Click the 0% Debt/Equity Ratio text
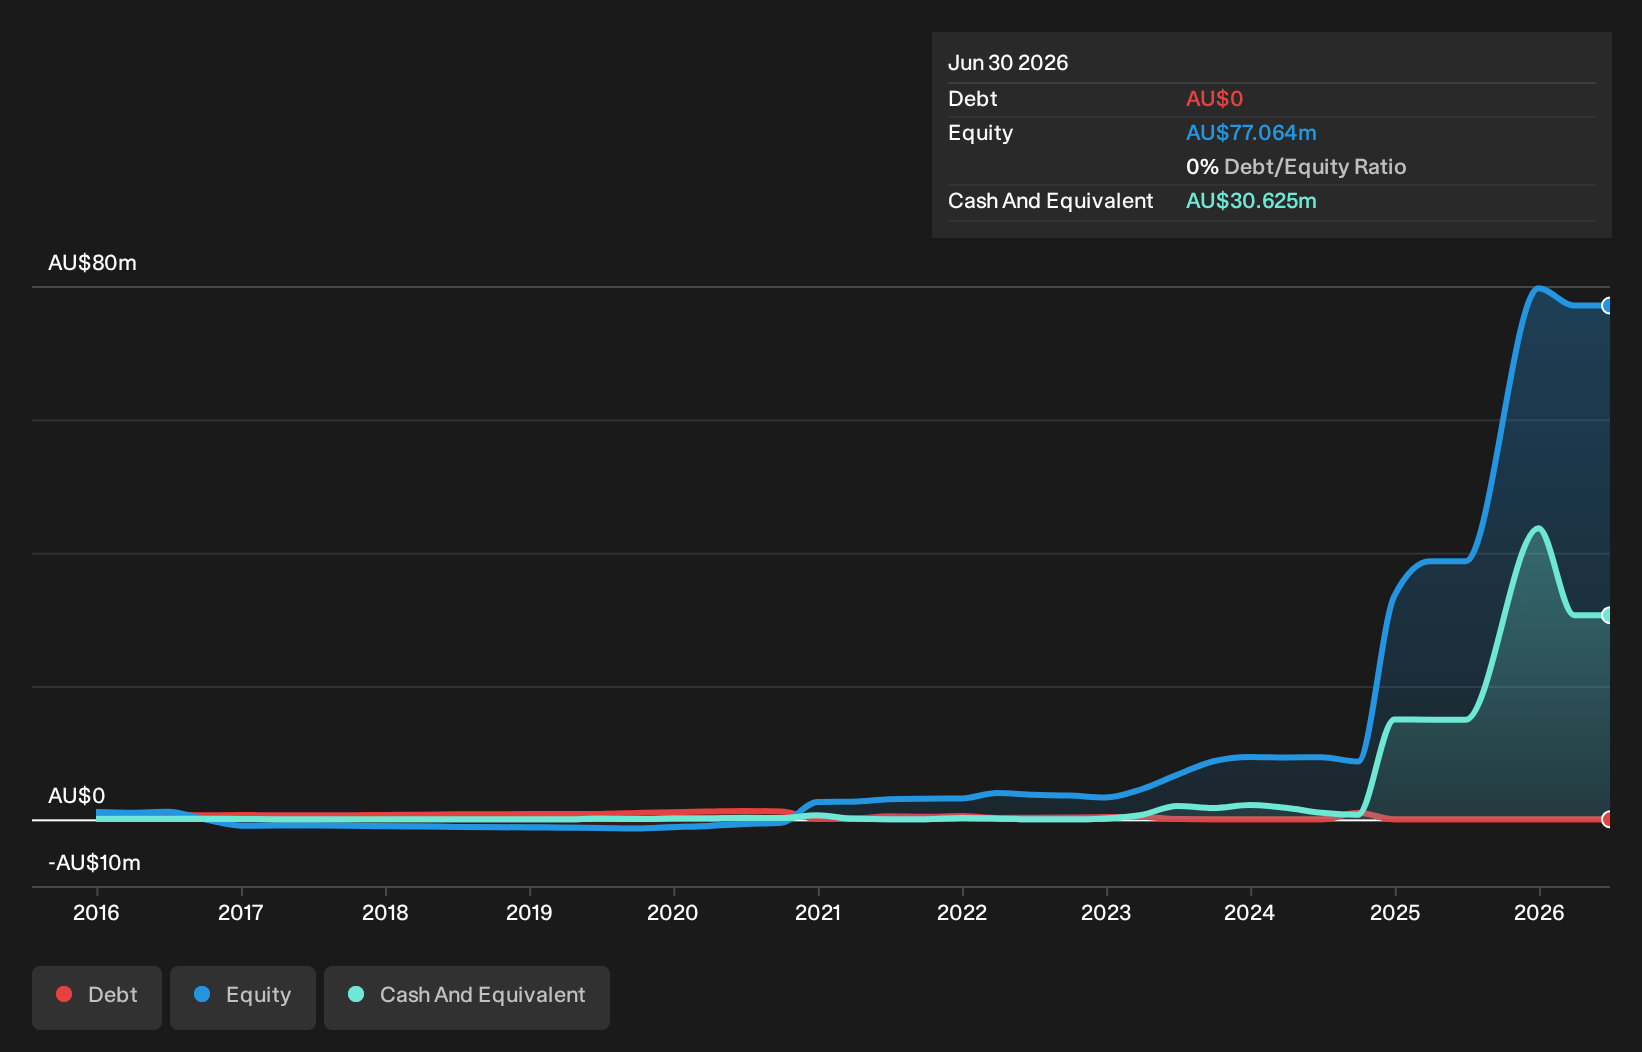 point(1296,167)
